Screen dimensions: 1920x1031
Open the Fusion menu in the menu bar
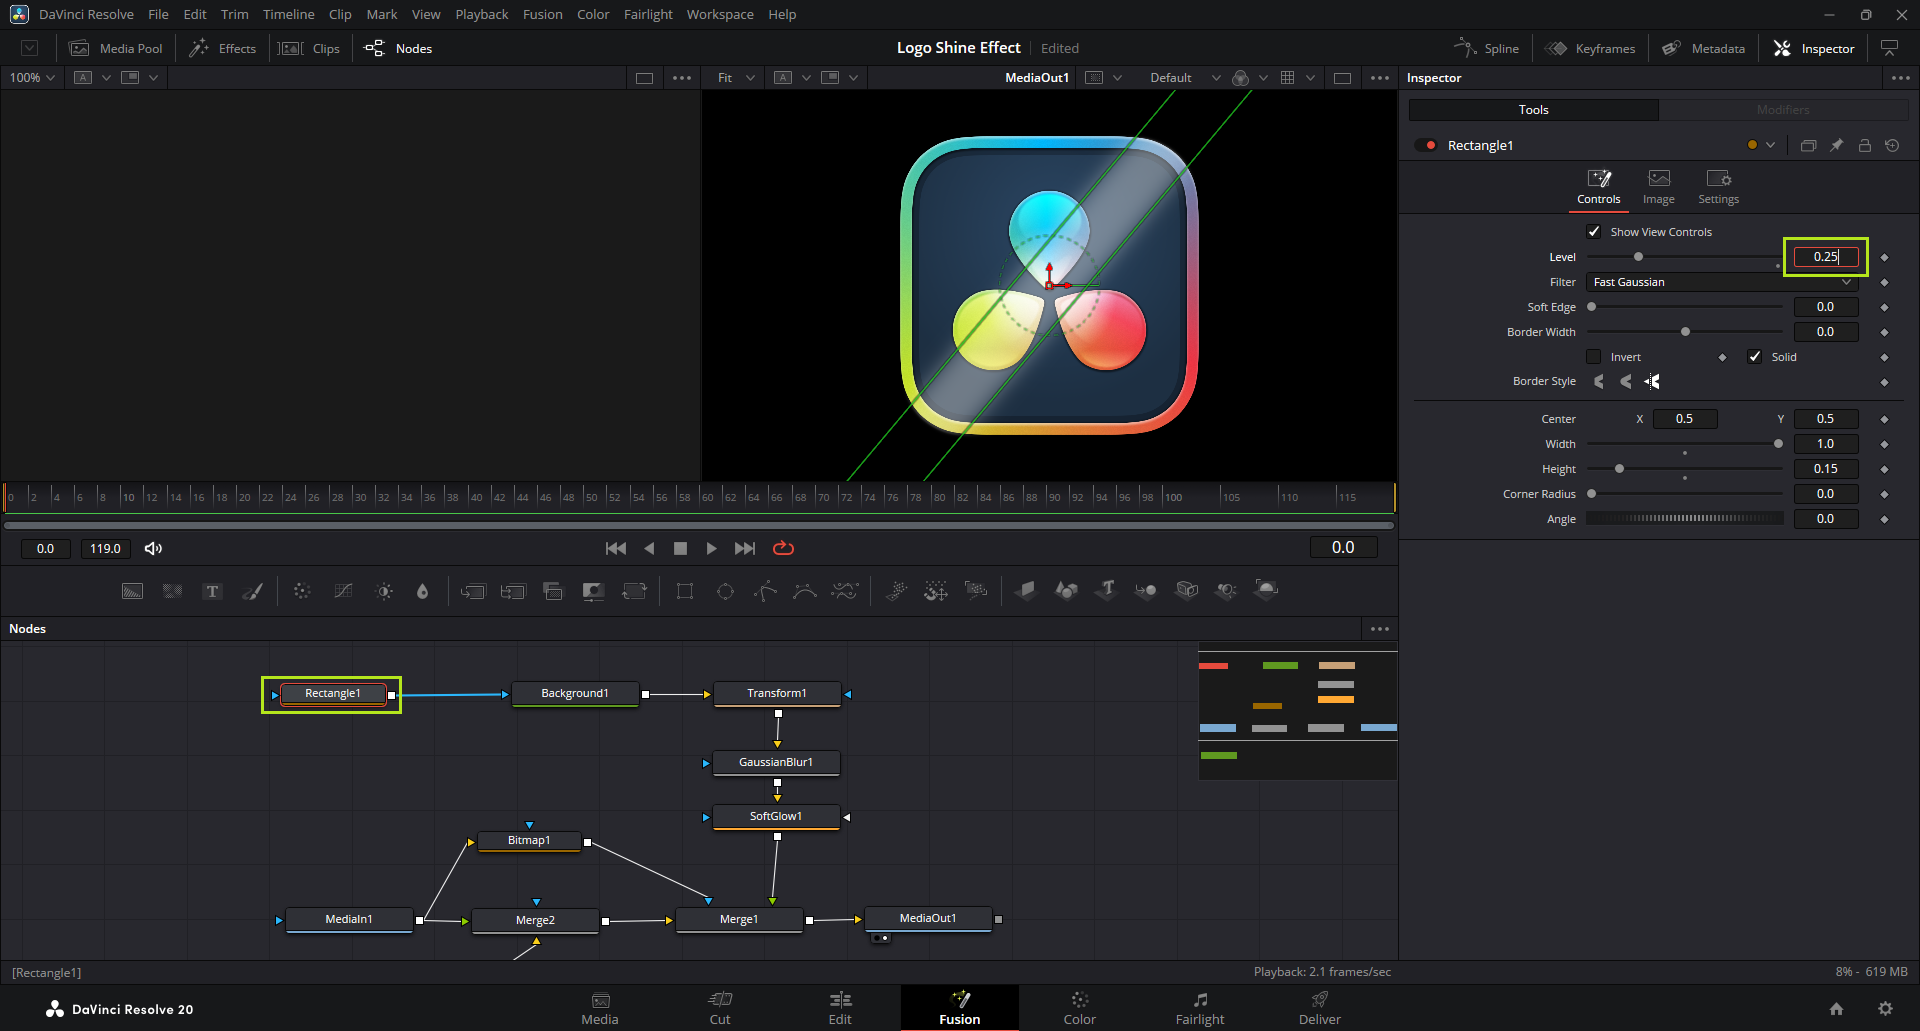[x=542, y=14]
